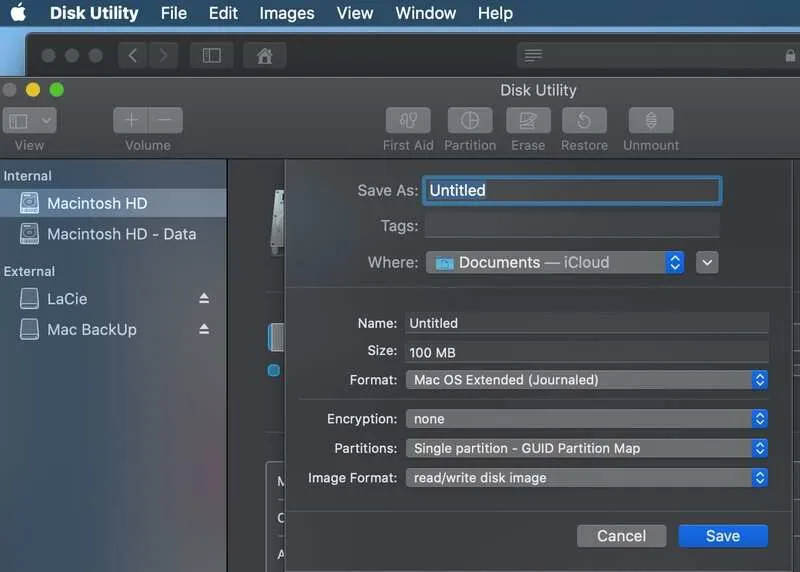The image size is (800, 572).
Task: Open the Partitions dropdown
Action: tap(587, 448)
